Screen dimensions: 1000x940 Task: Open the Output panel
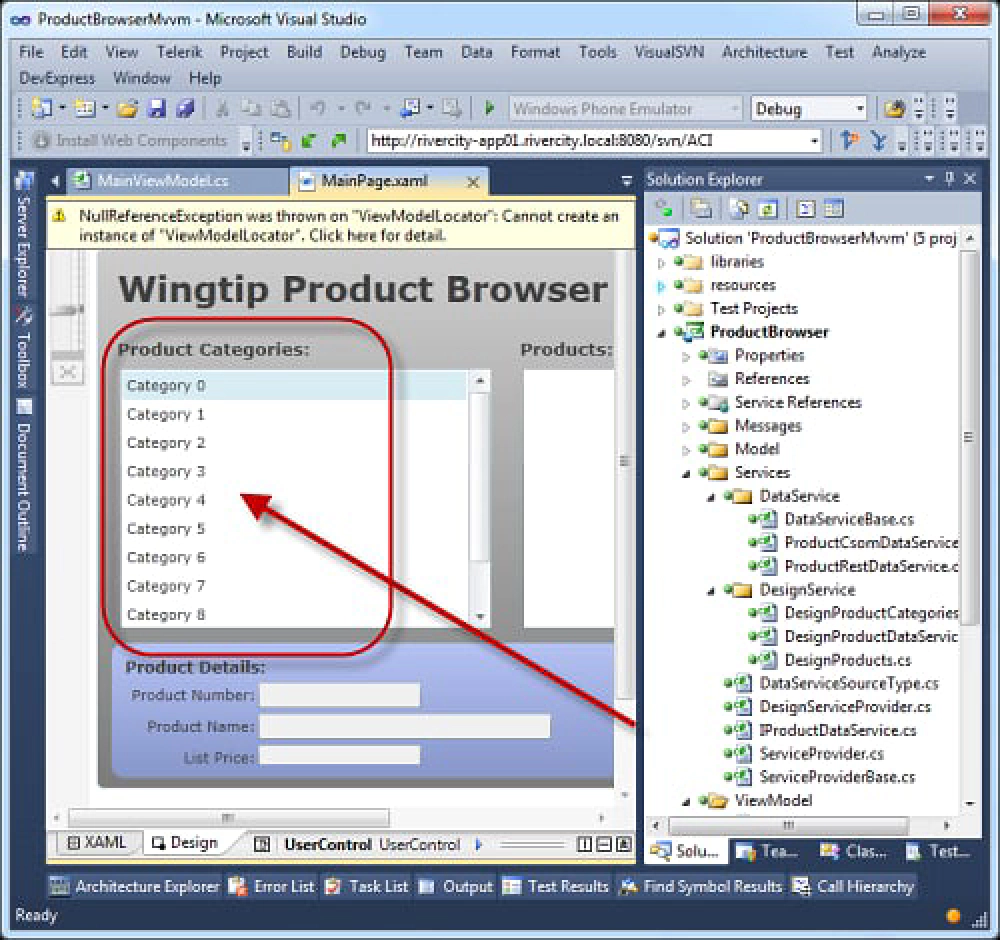click(457, 886)
